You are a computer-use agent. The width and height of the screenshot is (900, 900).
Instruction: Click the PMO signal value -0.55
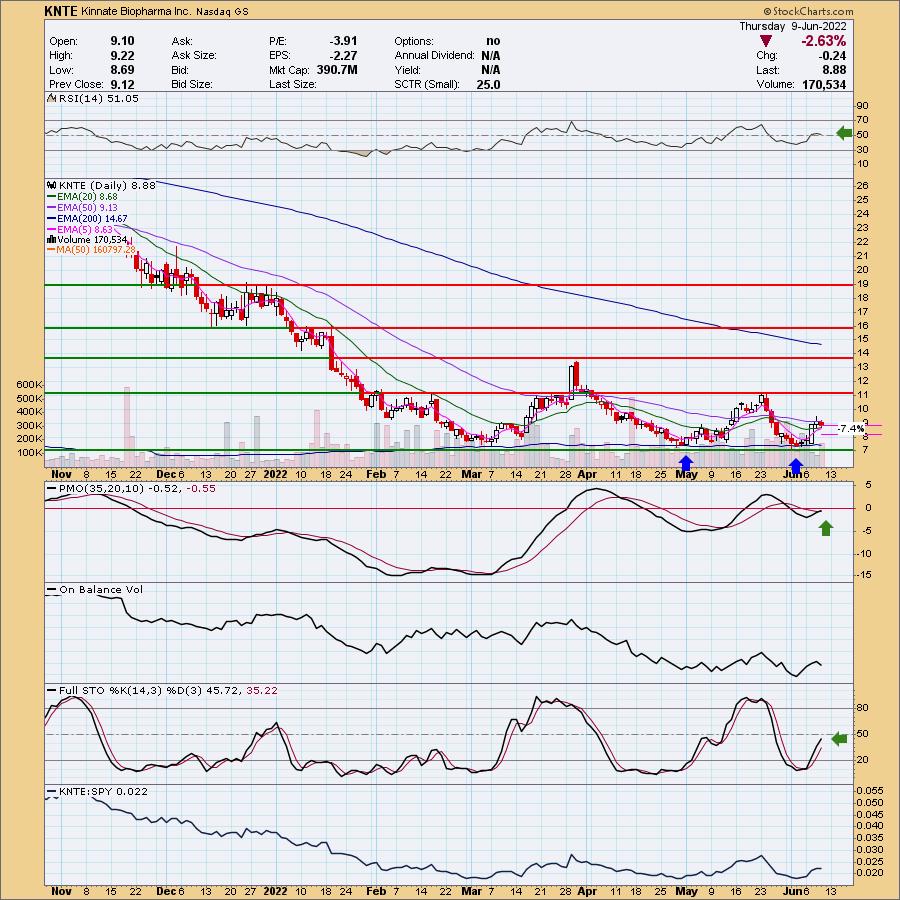(201, 488)
